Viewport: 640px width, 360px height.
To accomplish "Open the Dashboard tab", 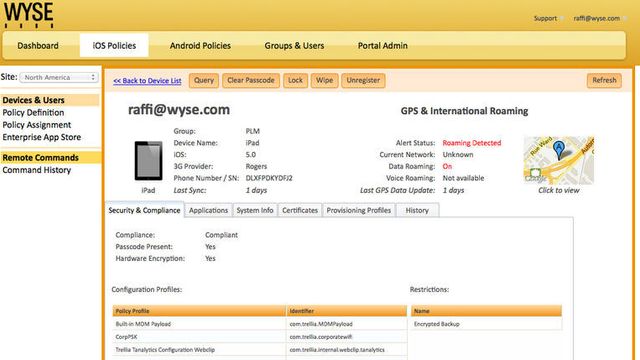I will (38, 46).
